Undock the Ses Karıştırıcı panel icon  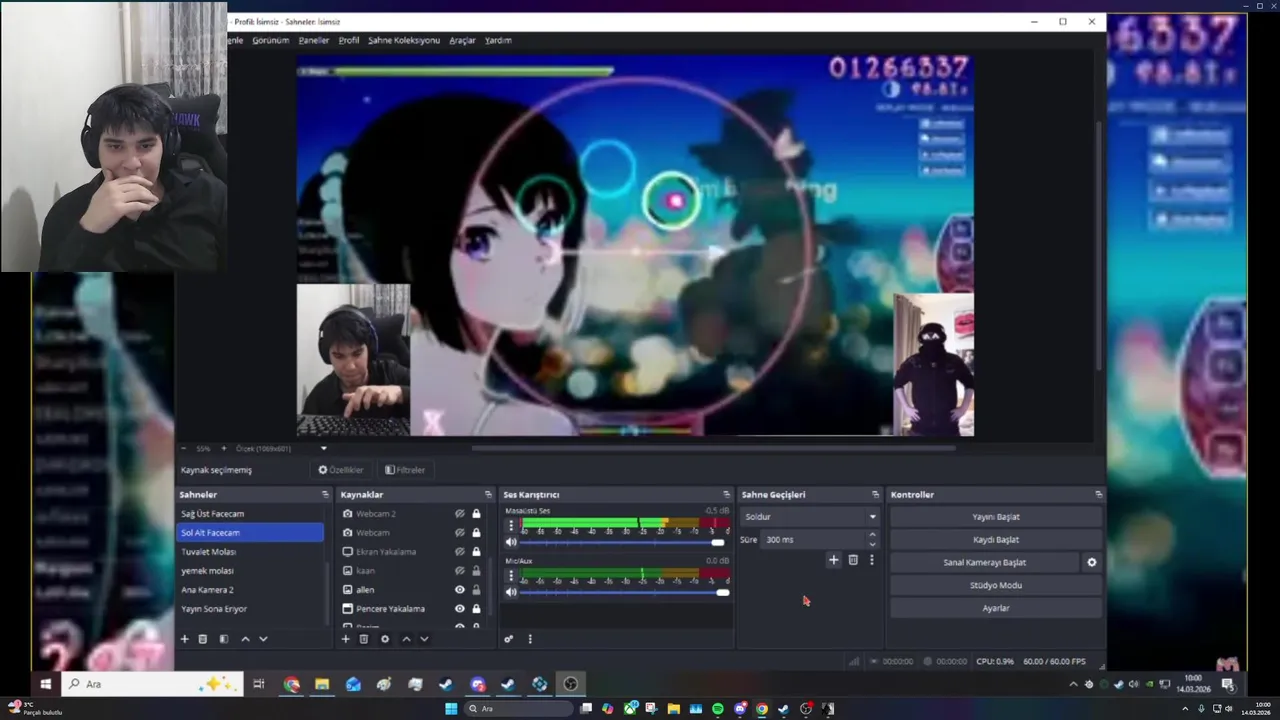(x=726, y=494)
